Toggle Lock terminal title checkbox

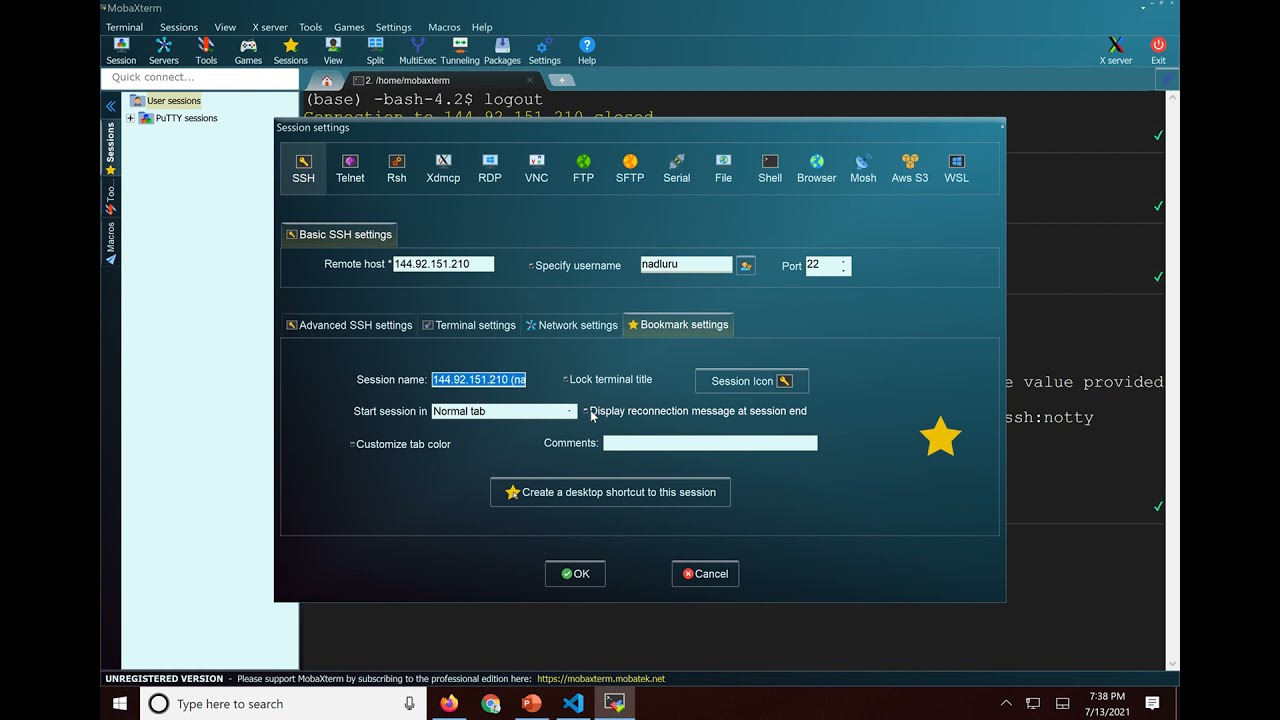pos(565,380)
